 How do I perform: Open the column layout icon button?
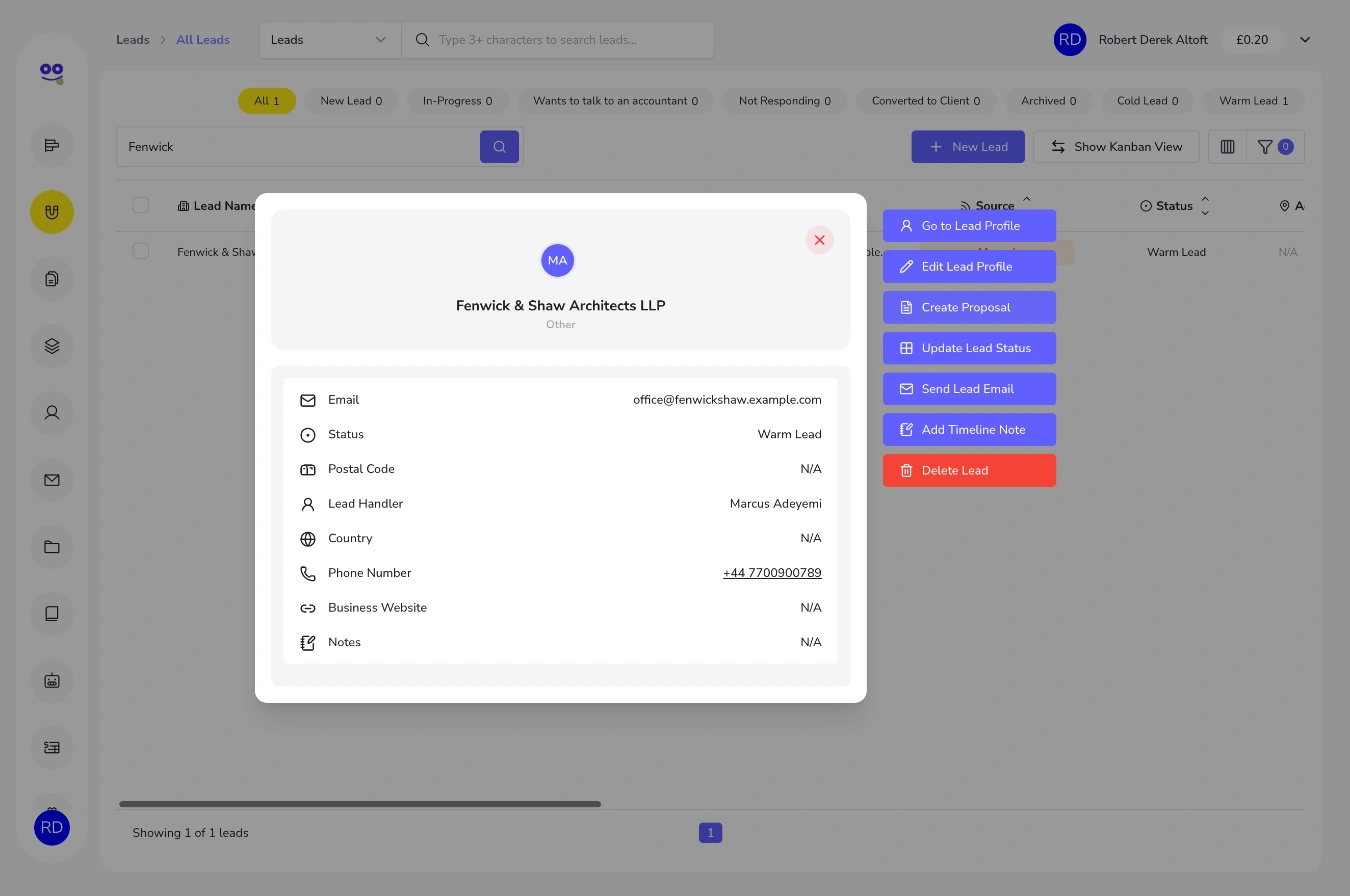(x=1227, y=147)
